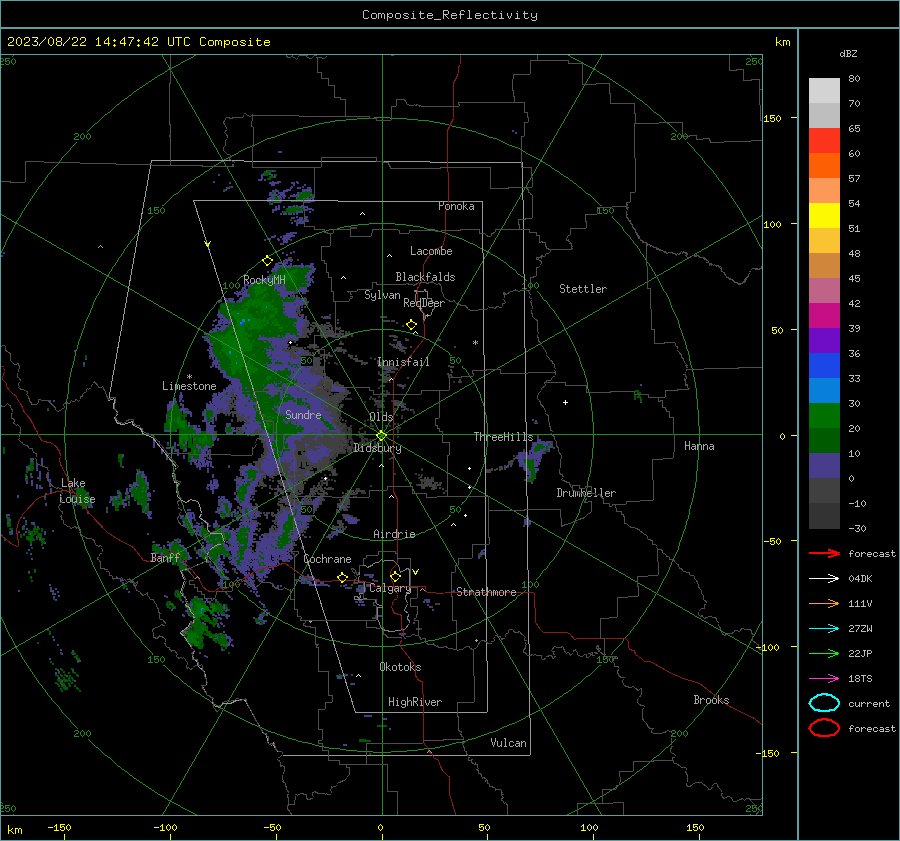Viewport: 900px width, 841px height.
Task: Click the white asterisk above Limestone label
Action: click(189, 377)
